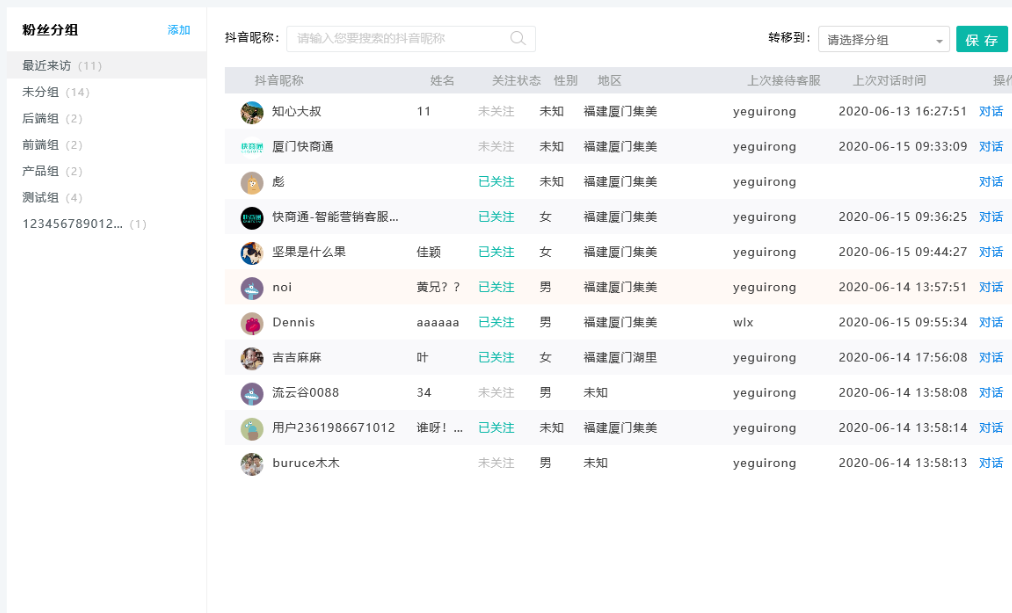The width and height of the screenshot is (1012, 613).
Task: Click avatar of user noi
Action: tap(252, 288)
